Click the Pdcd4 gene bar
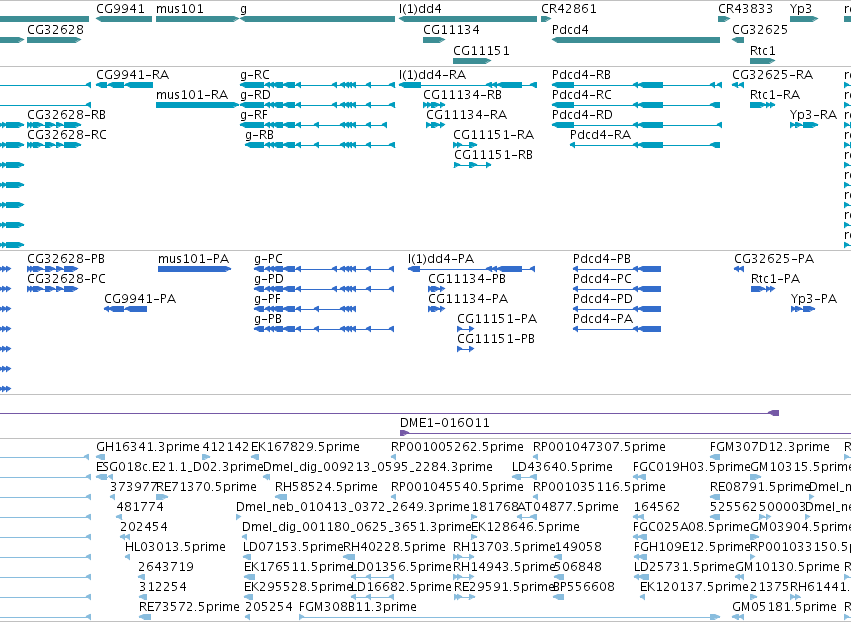 pos(636,40)
